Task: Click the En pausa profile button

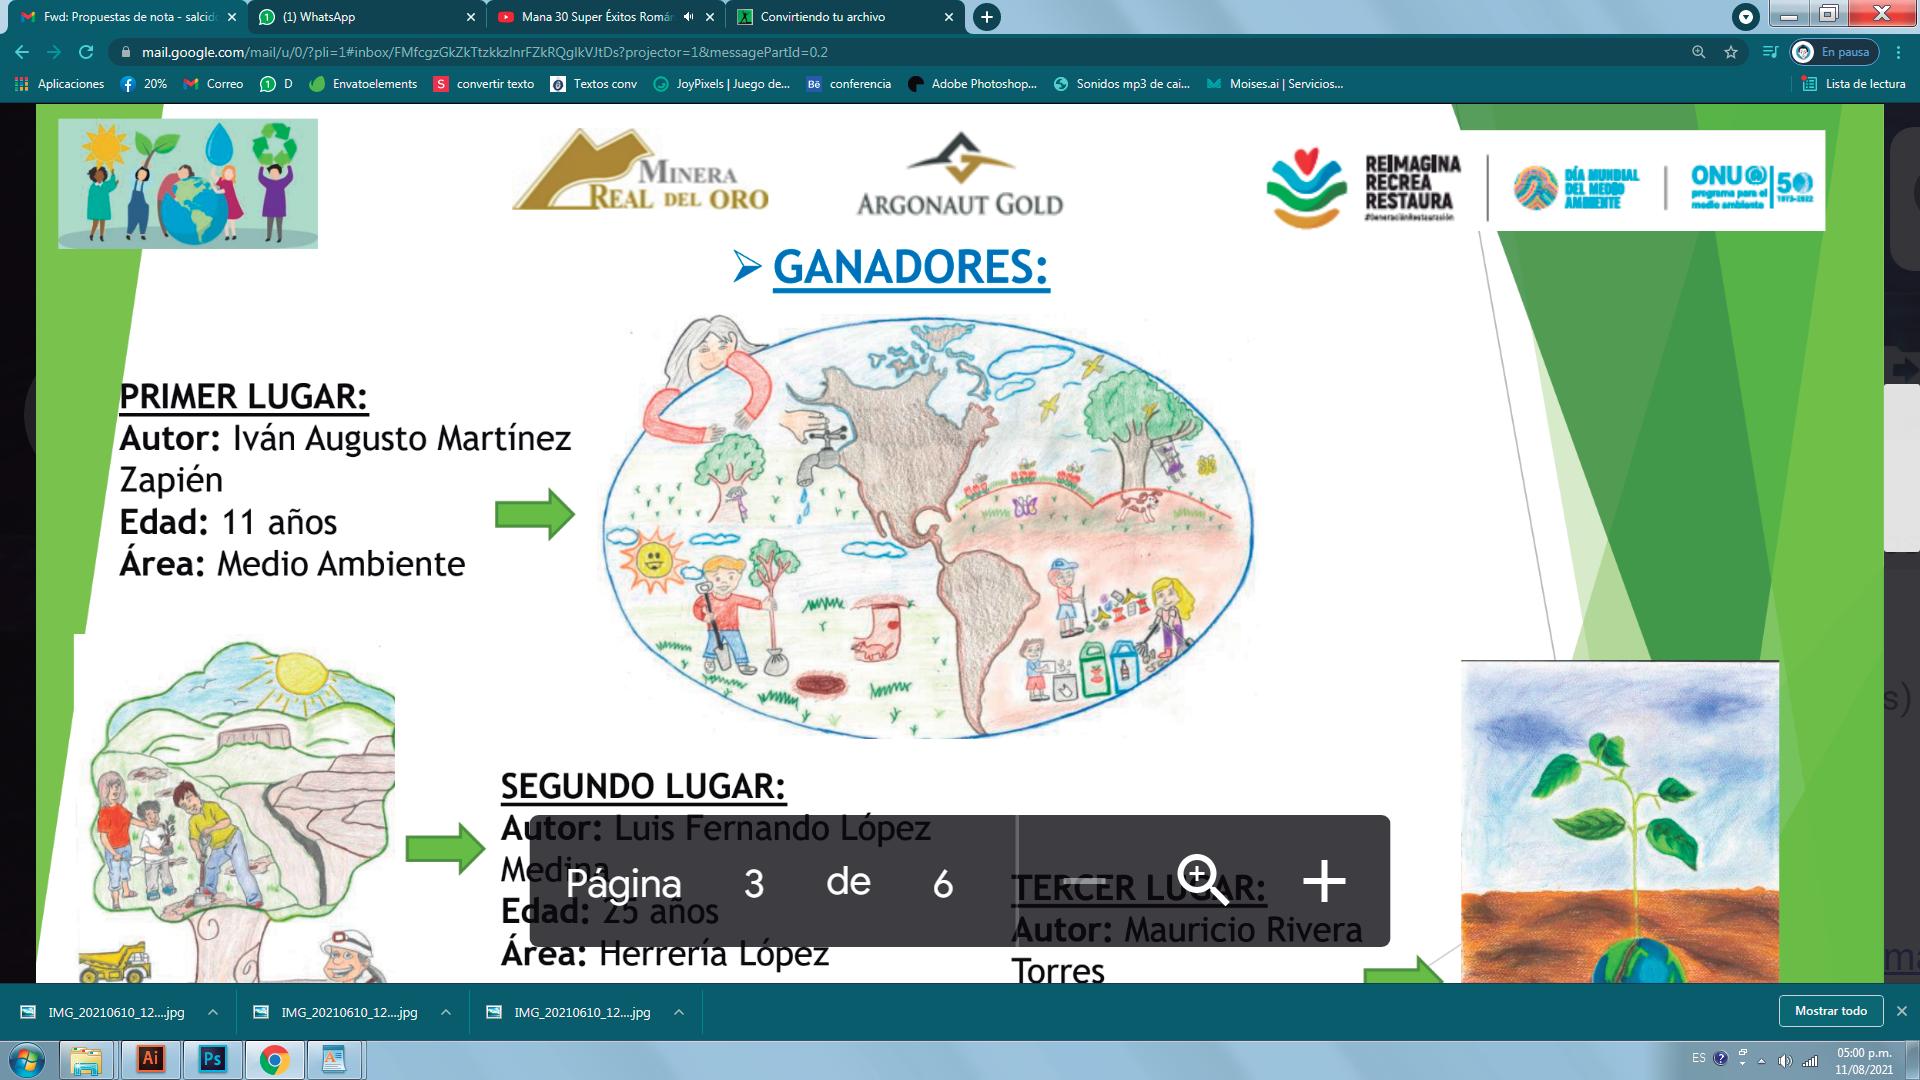Action: (1834, 52)
